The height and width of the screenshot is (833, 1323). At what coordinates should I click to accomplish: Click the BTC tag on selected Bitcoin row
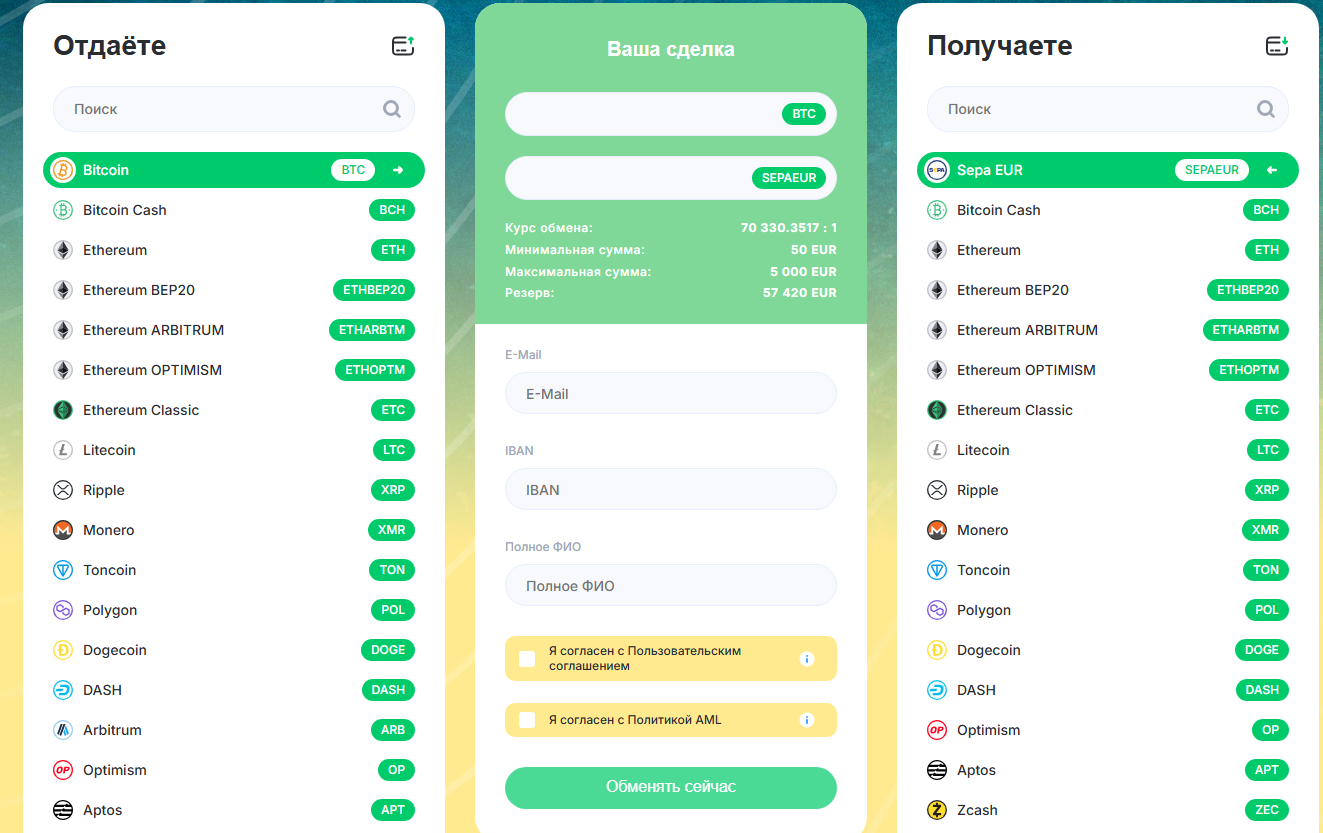point(353,170)
